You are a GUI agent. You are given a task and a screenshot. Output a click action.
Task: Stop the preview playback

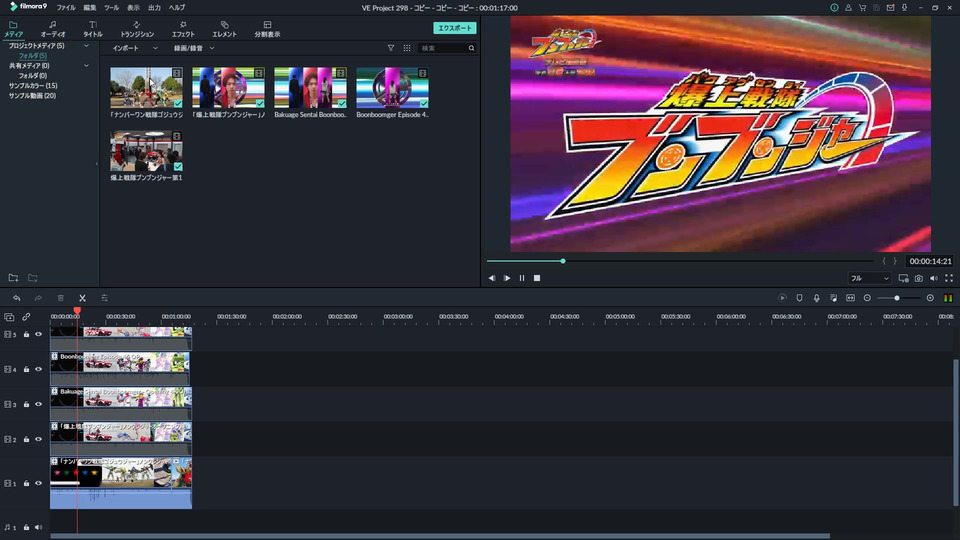[x=537, y=278]
